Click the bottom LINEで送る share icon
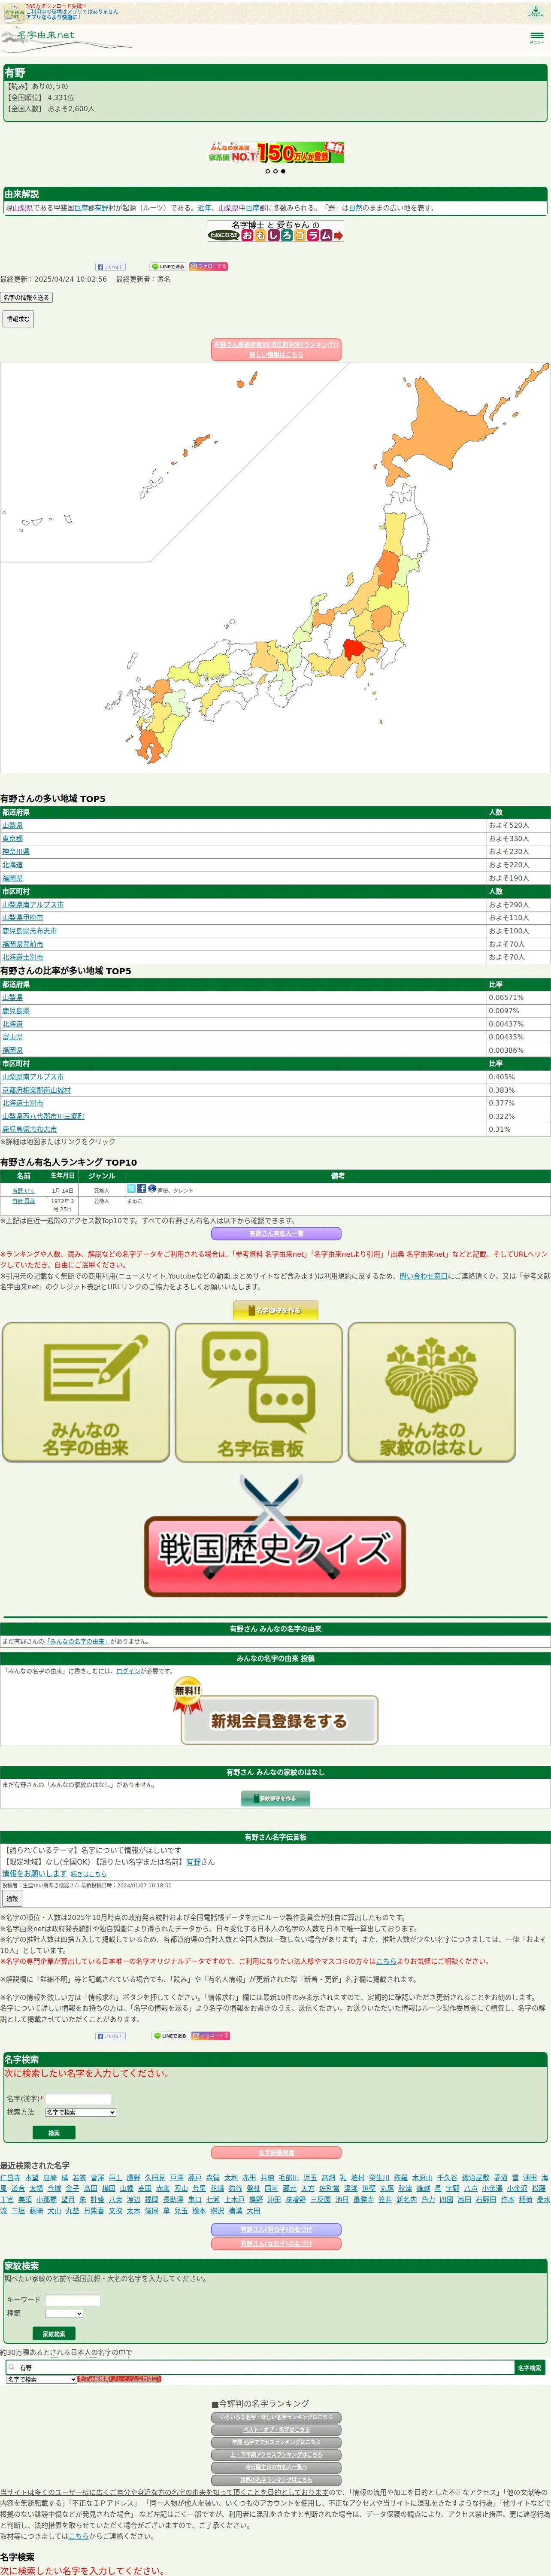Image resolution: width=551 pixels, height=2576 pixels. [x=170, y=2035]
